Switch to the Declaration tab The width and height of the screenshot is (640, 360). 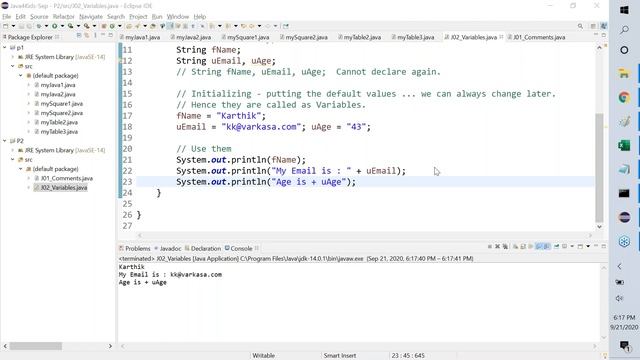(203, 249)
